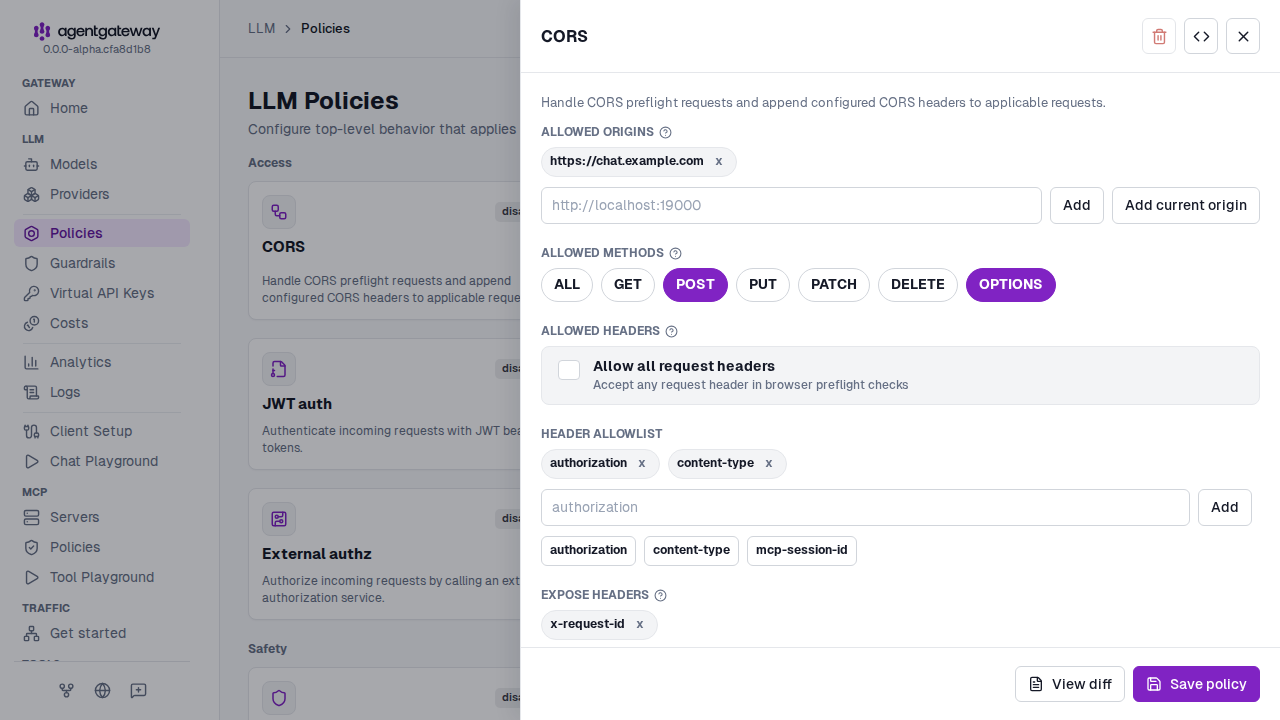The image size is (1280, 720).
Task: Open Providers in the sidebar
Action: click(101, 194)
